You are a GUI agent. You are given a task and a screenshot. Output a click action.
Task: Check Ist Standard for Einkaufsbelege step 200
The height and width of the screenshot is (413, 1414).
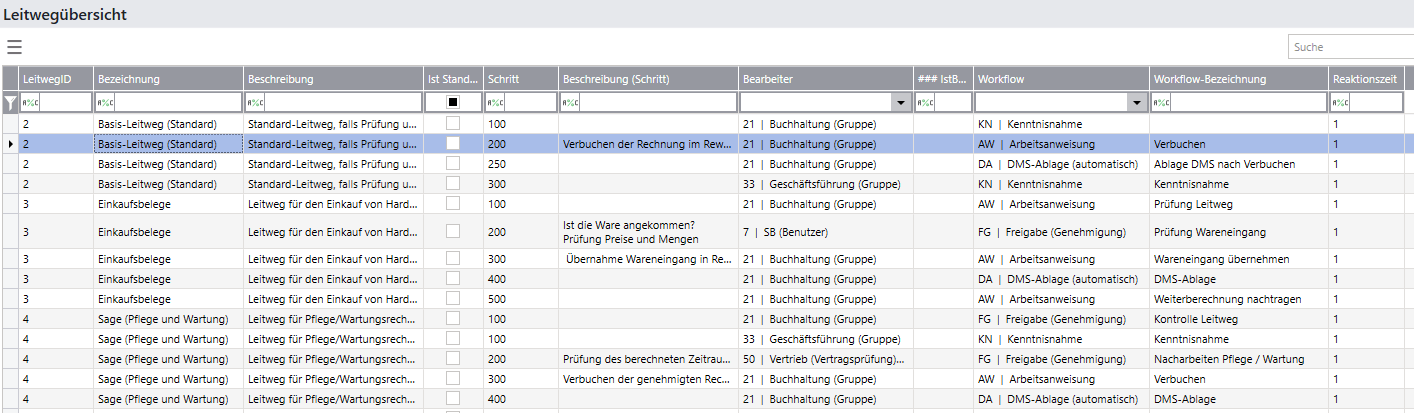click(x=453, y=232)
